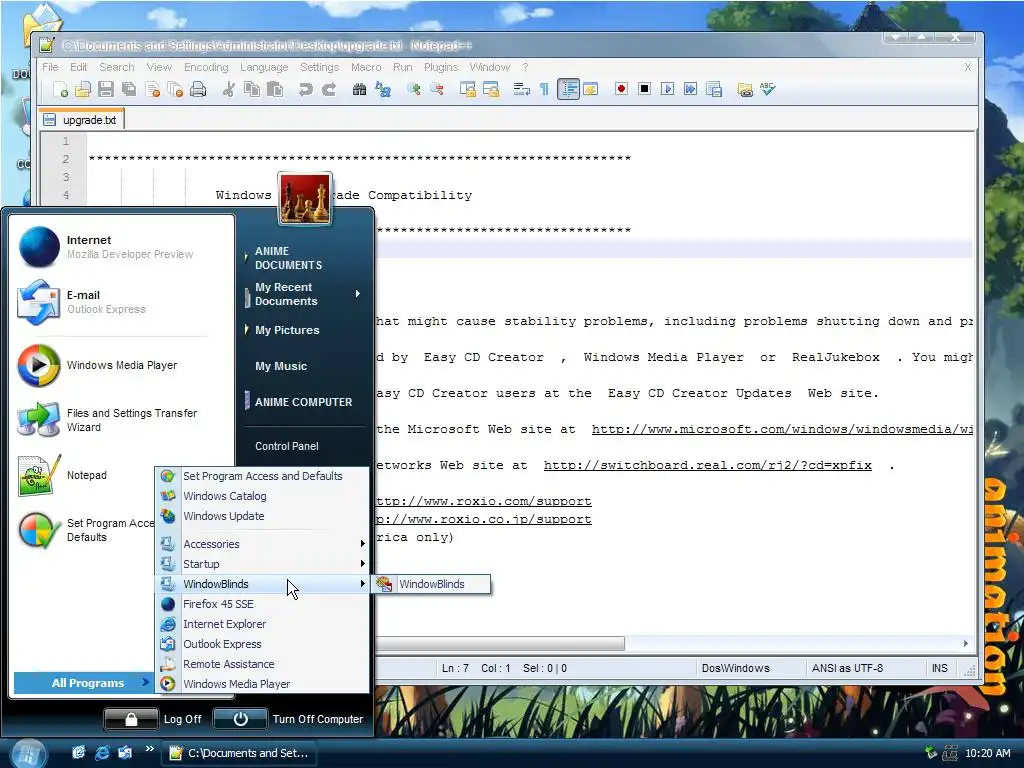Expand My Recent Documents submenu arrow
Screen dimensions: 1024x768
[x=358, y=294]
